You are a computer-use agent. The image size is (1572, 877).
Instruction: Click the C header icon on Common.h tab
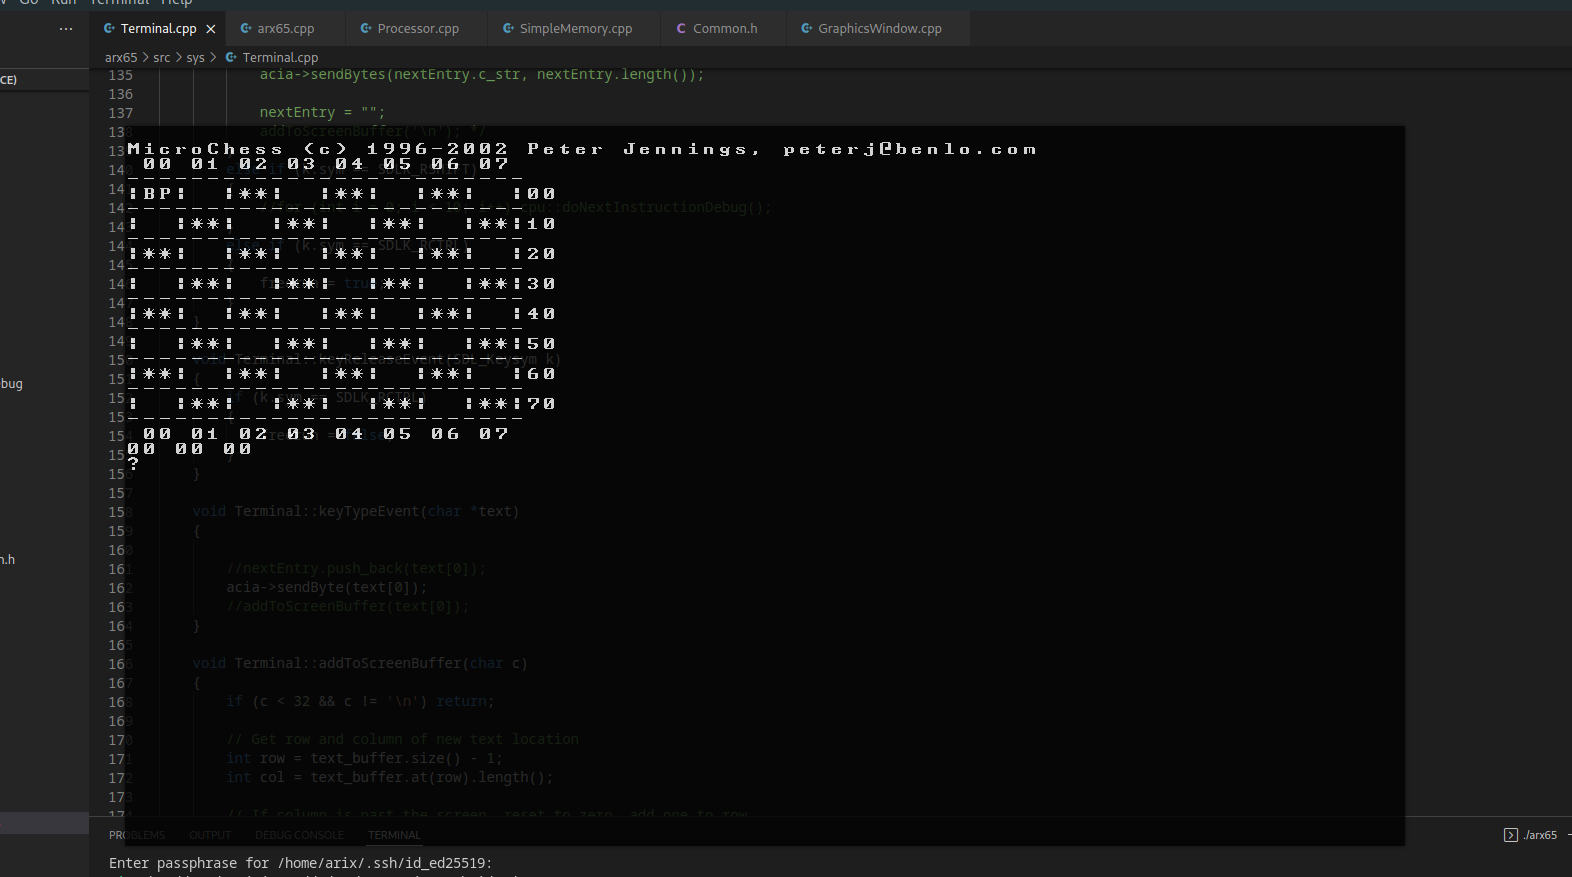click(681, 29)
